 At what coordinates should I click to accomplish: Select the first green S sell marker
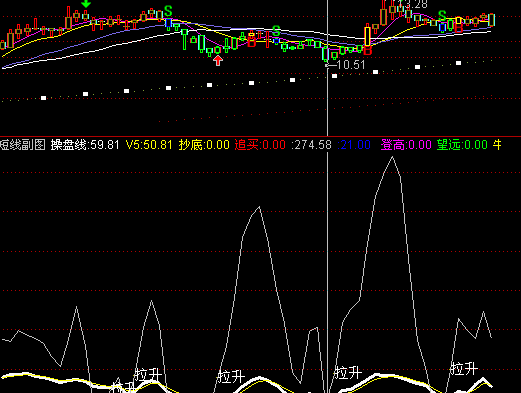tap(168, 11)
